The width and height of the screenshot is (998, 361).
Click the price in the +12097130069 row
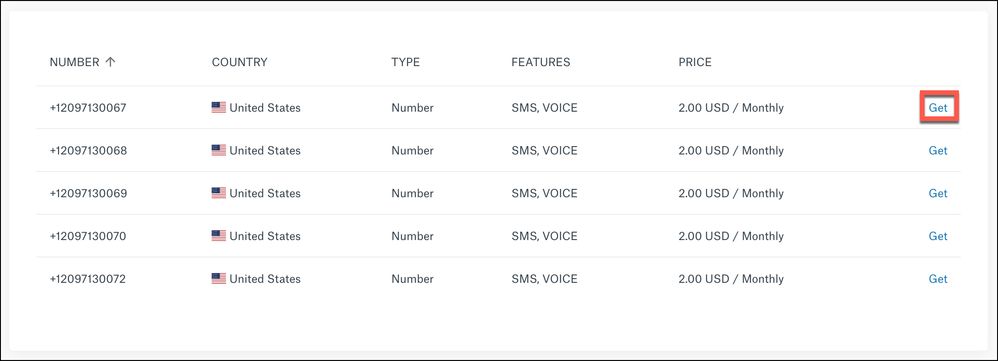(731, 193)
